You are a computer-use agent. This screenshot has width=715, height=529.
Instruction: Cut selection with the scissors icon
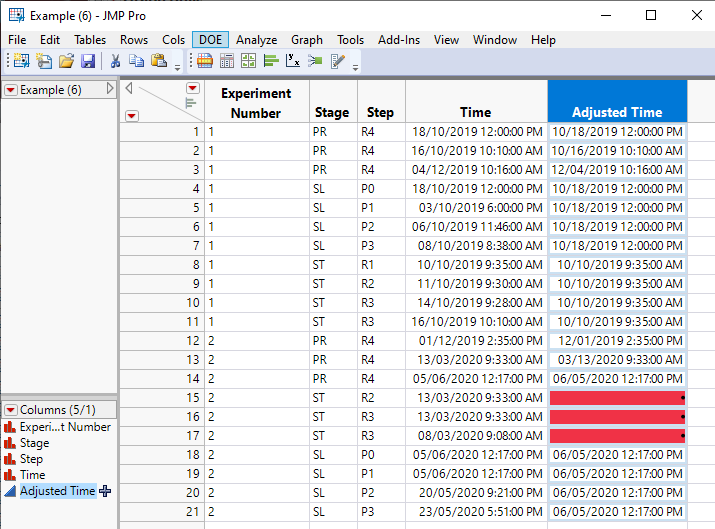pos(115,61)
